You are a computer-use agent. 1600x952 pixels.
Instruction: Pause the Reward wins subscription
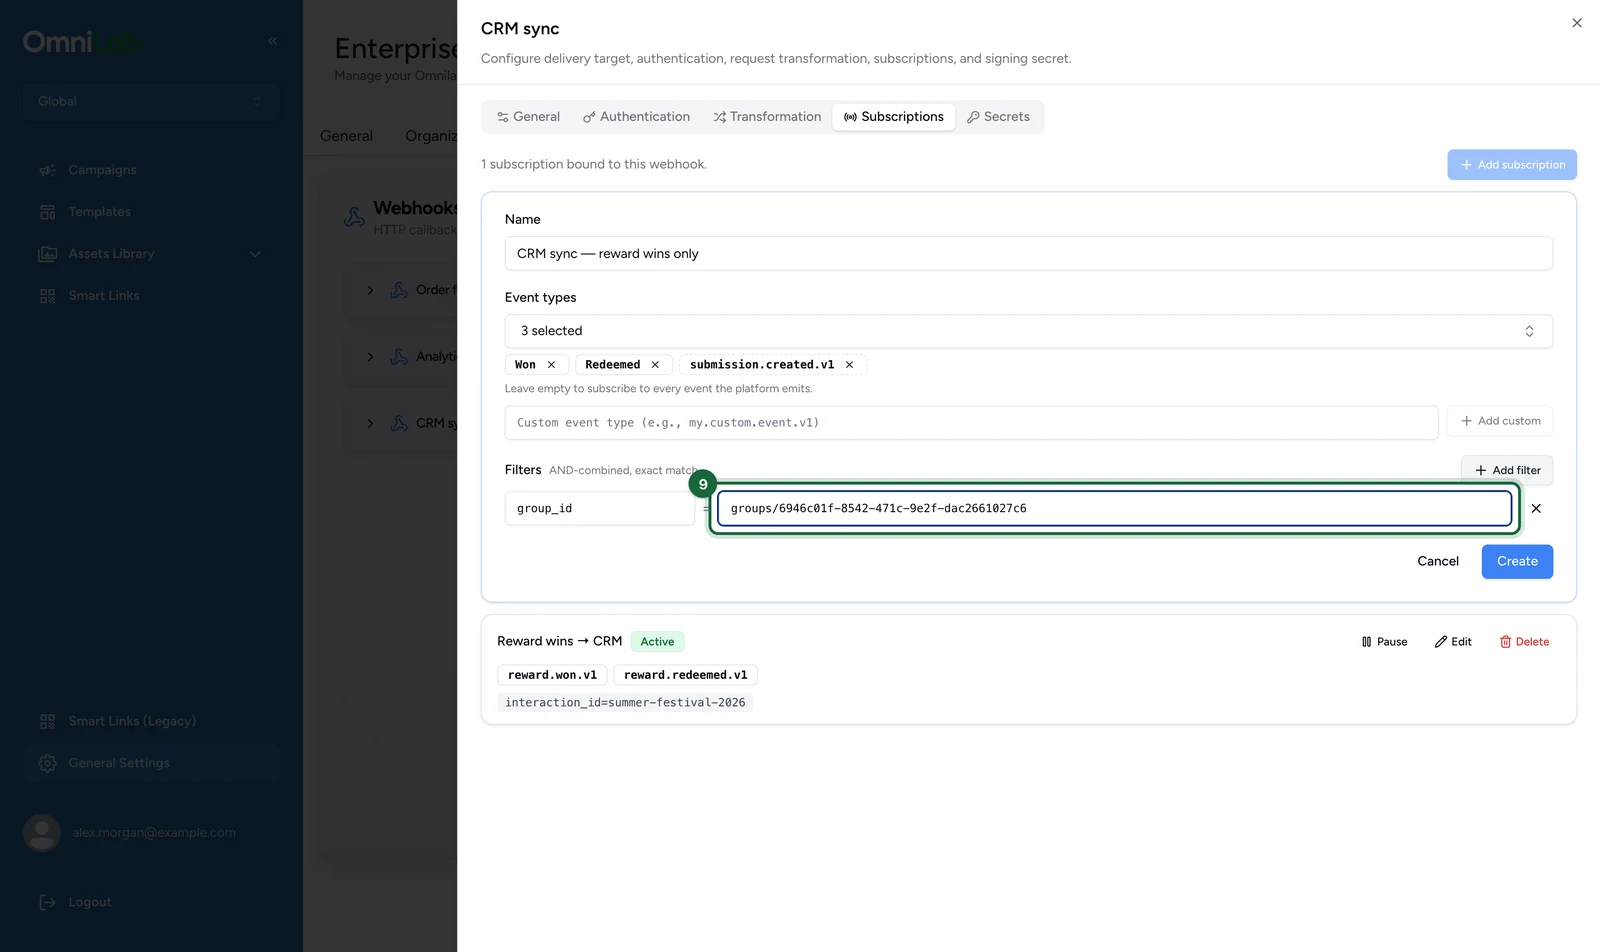click(1384, 642)
